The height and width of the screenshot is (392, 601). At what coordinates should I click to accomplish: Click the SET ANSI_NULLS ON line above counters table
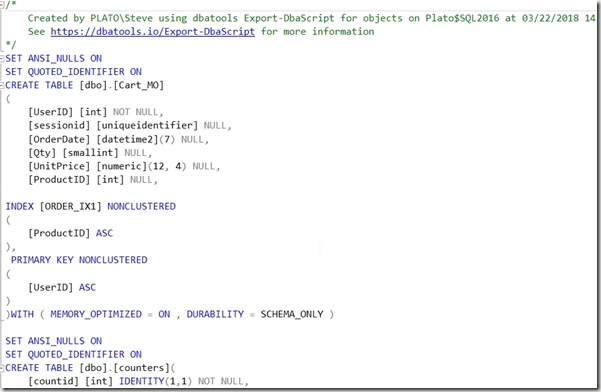(54, 341)
